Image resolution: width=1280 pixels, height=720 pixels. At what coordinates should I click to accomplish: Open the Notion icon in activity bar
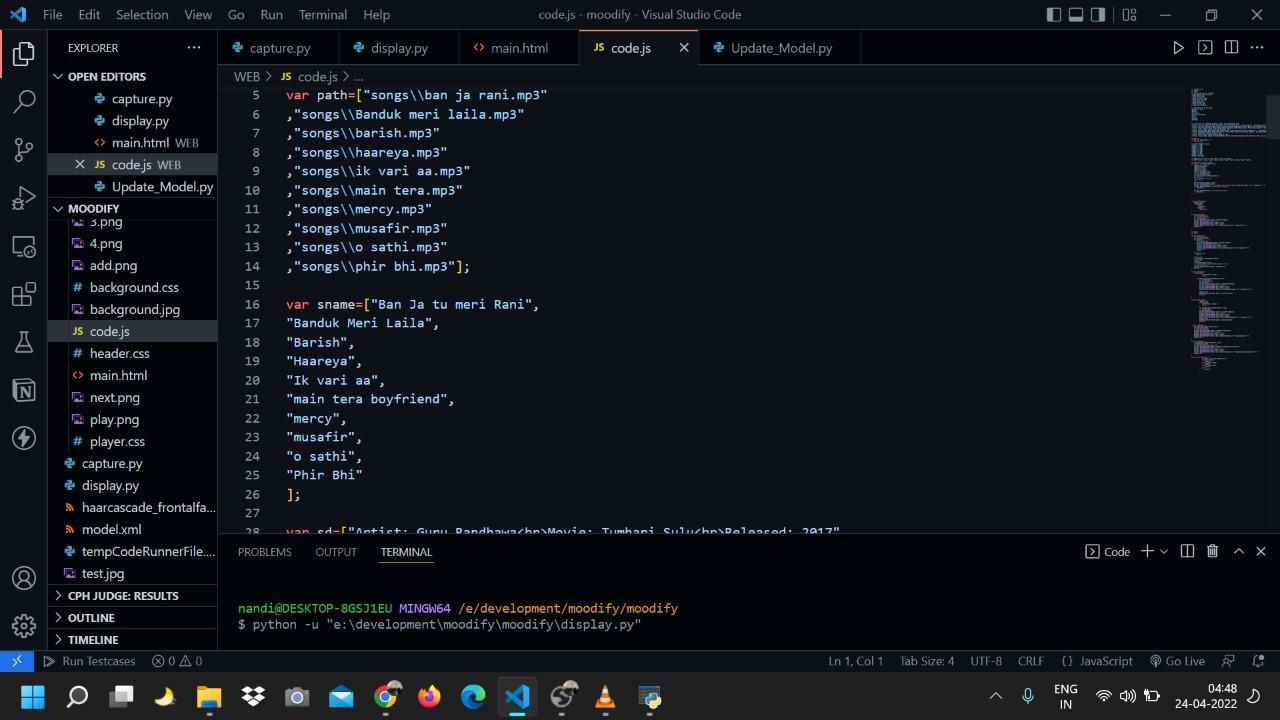coord(24,390)
